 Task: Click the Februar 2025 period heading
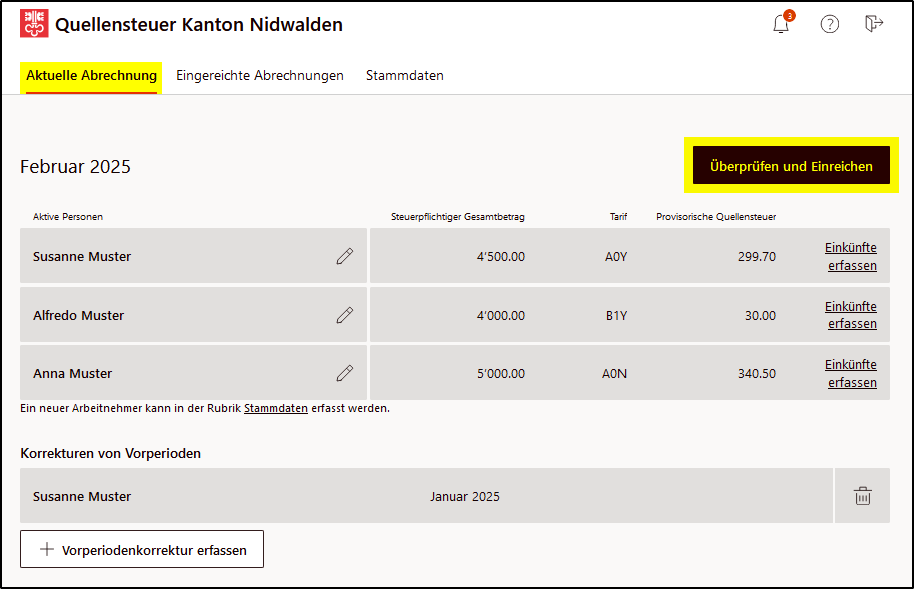(75, 166)
